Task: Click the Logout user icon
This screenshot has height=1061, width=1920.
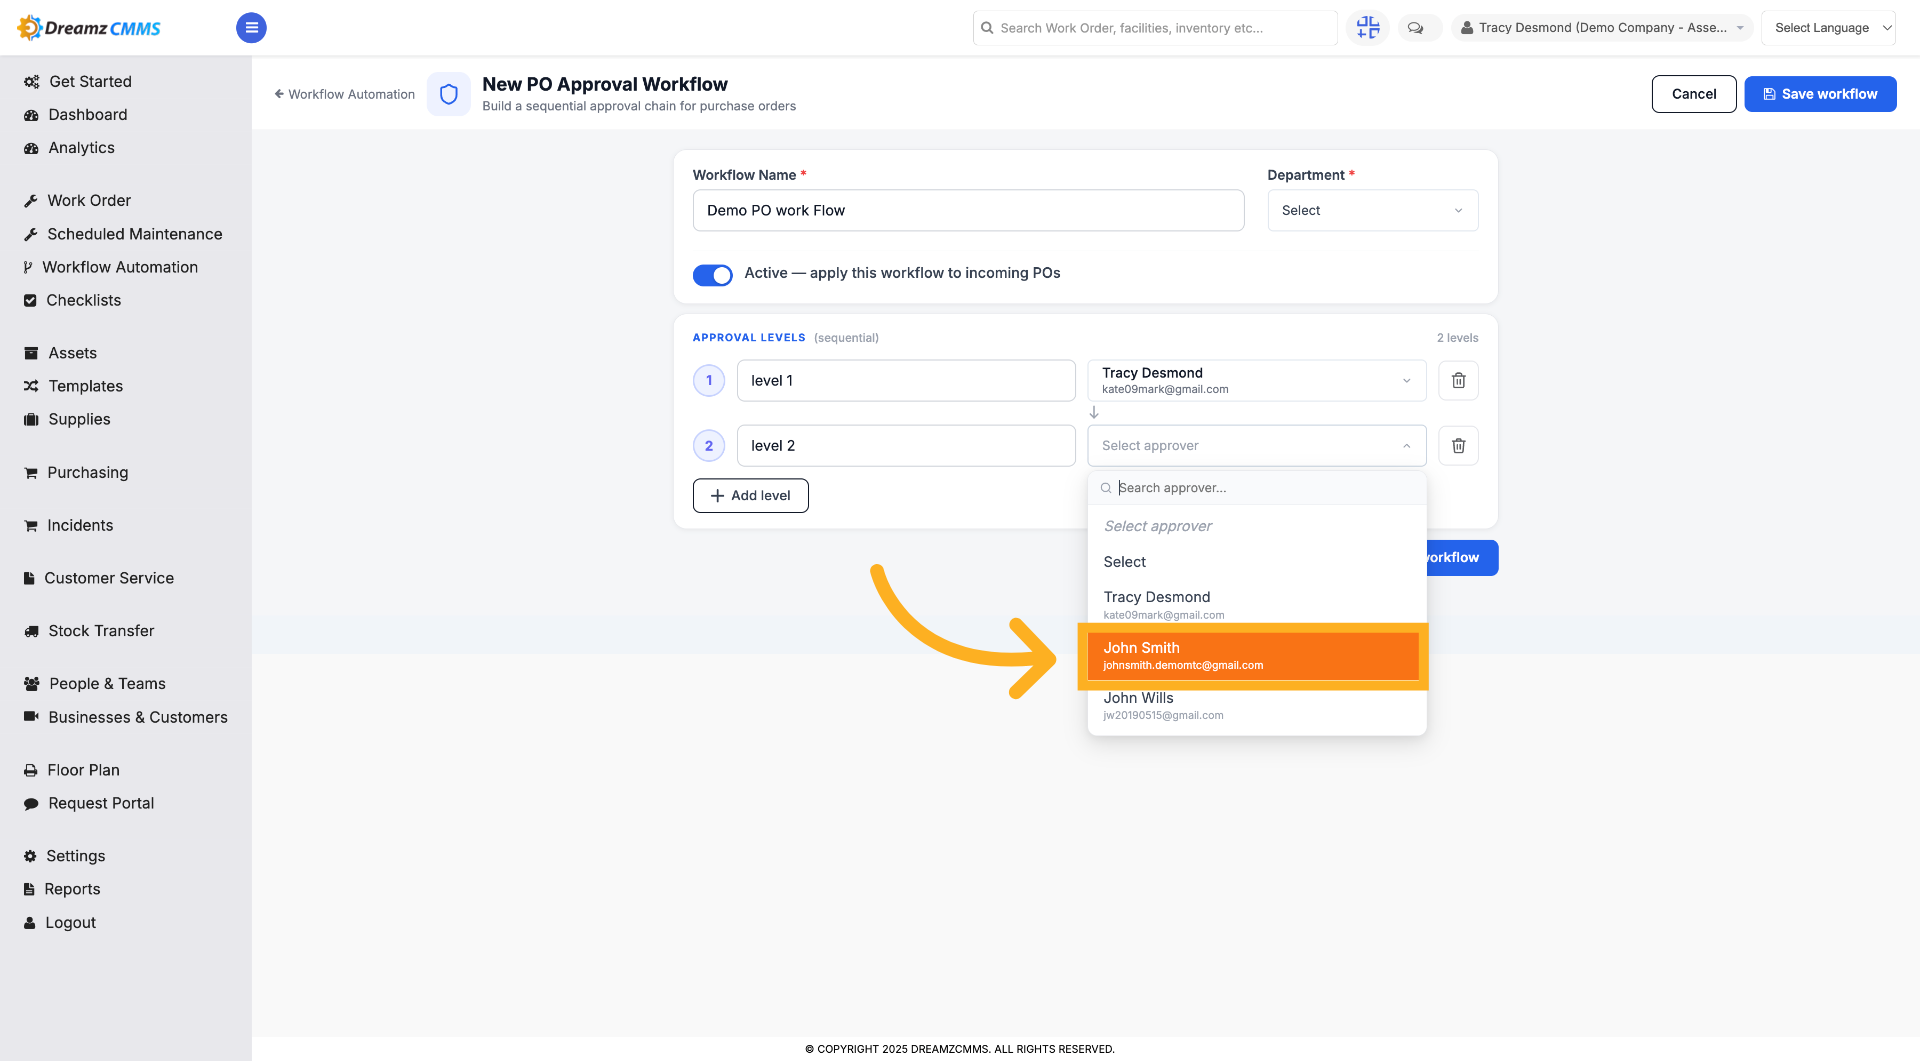Action: click(29, 924)
